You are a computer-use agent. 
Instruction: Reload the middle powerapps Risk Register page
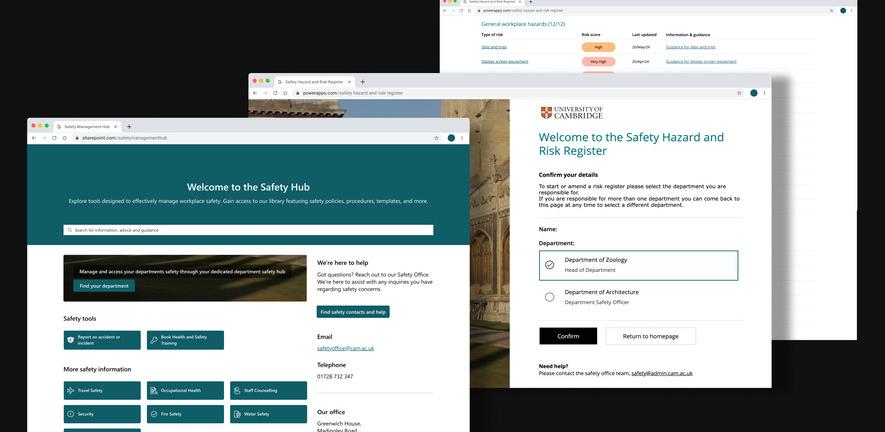[275, 93]
